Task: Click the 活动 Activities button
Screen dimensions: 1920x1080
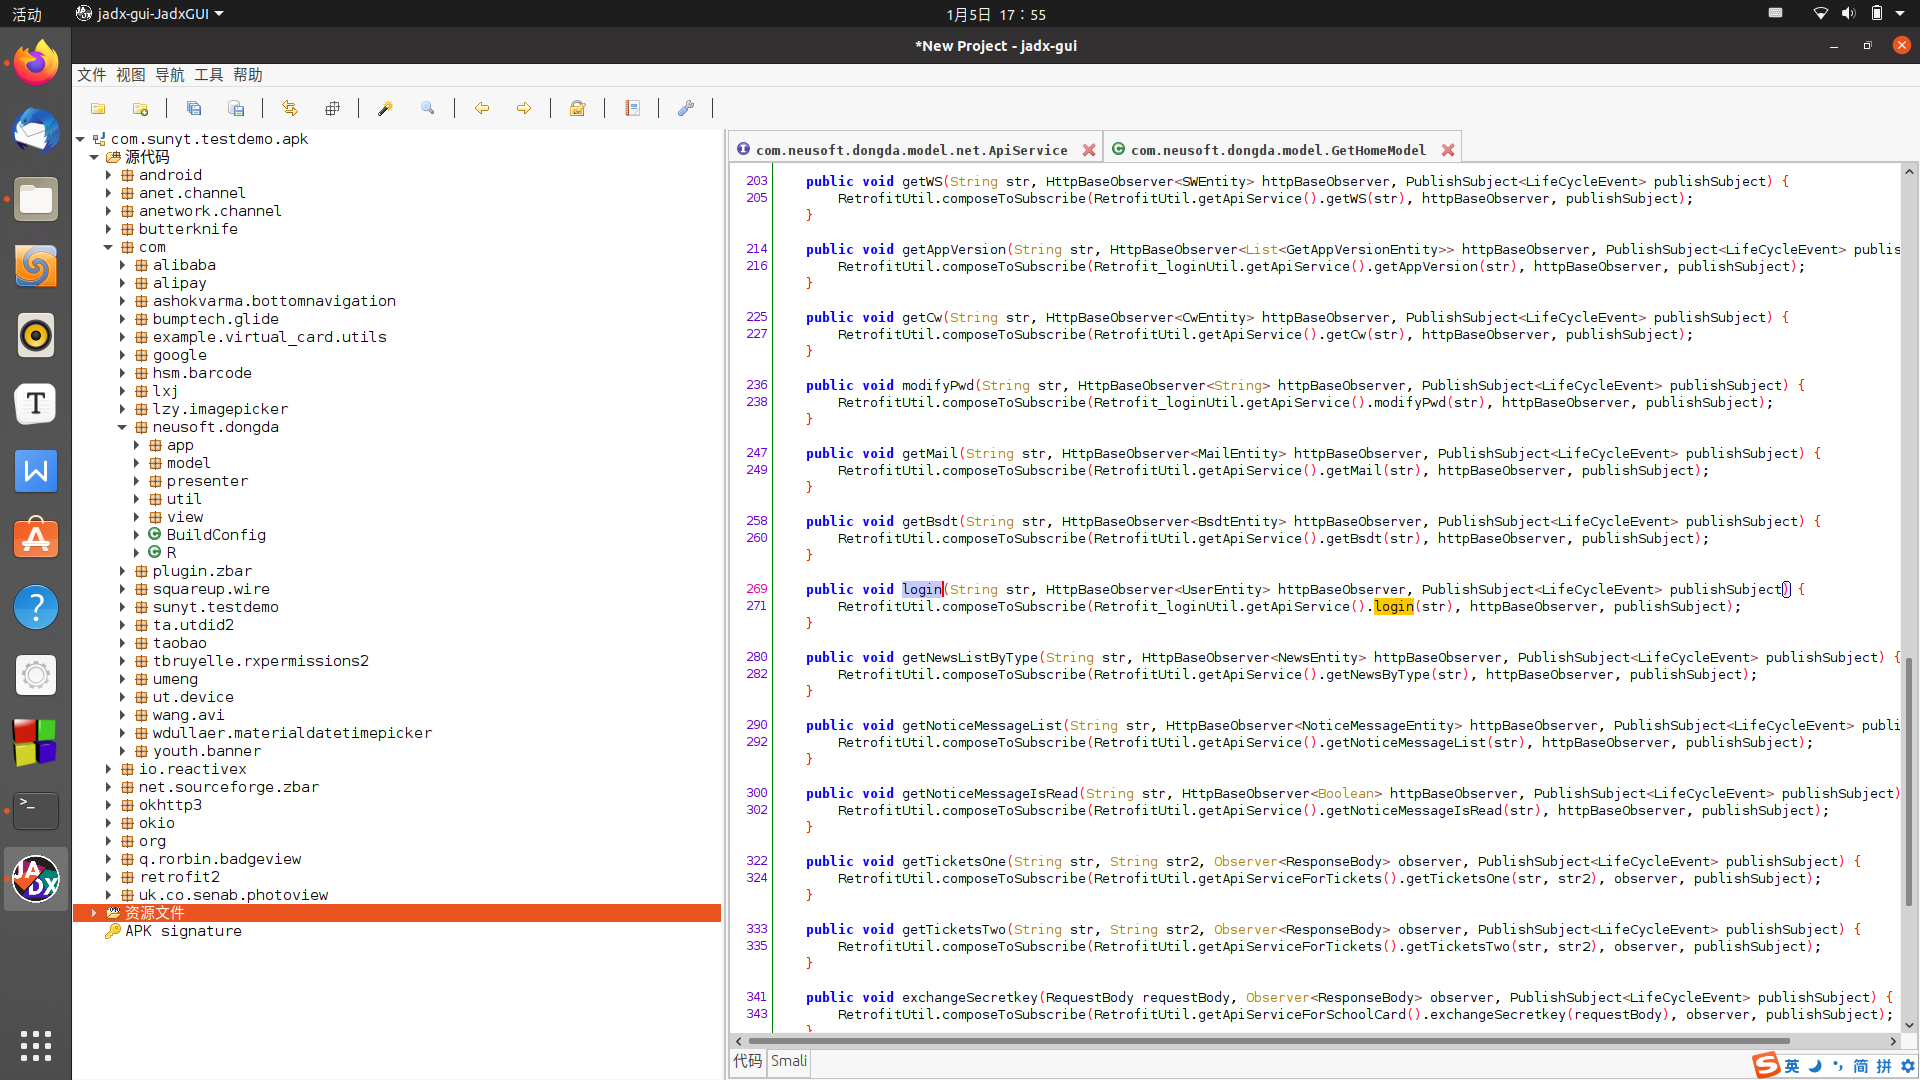Action: pyautogui.click(x=27, y=14)
